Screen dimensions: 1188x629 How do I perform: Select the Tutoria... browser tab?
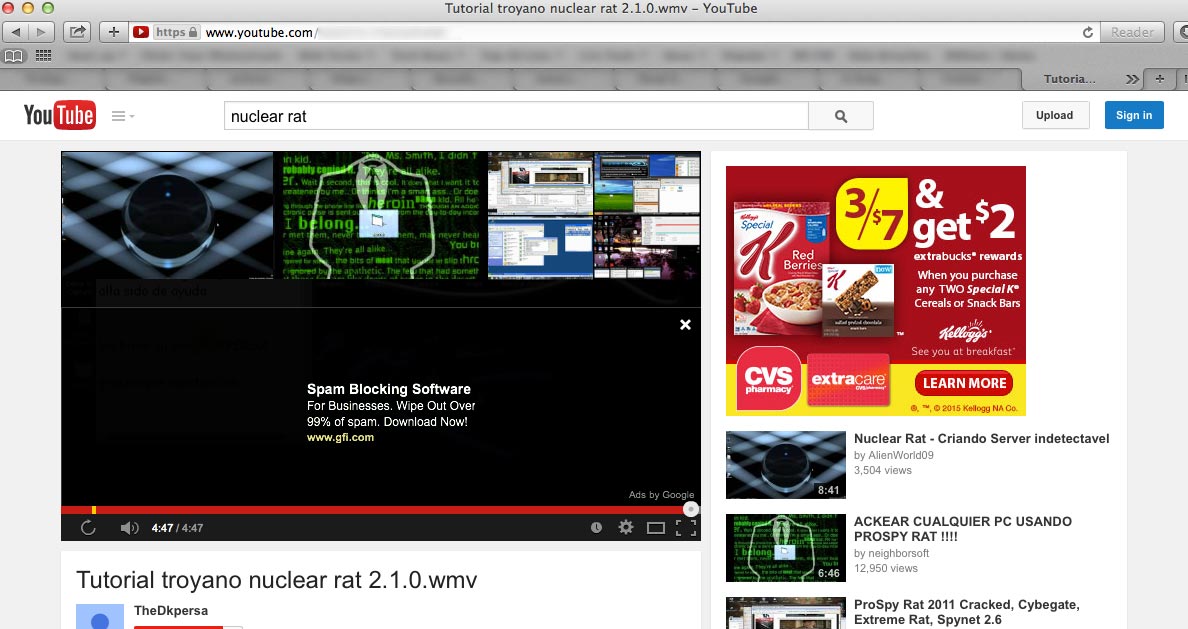pyautogui.click(x=1068, y=79)
